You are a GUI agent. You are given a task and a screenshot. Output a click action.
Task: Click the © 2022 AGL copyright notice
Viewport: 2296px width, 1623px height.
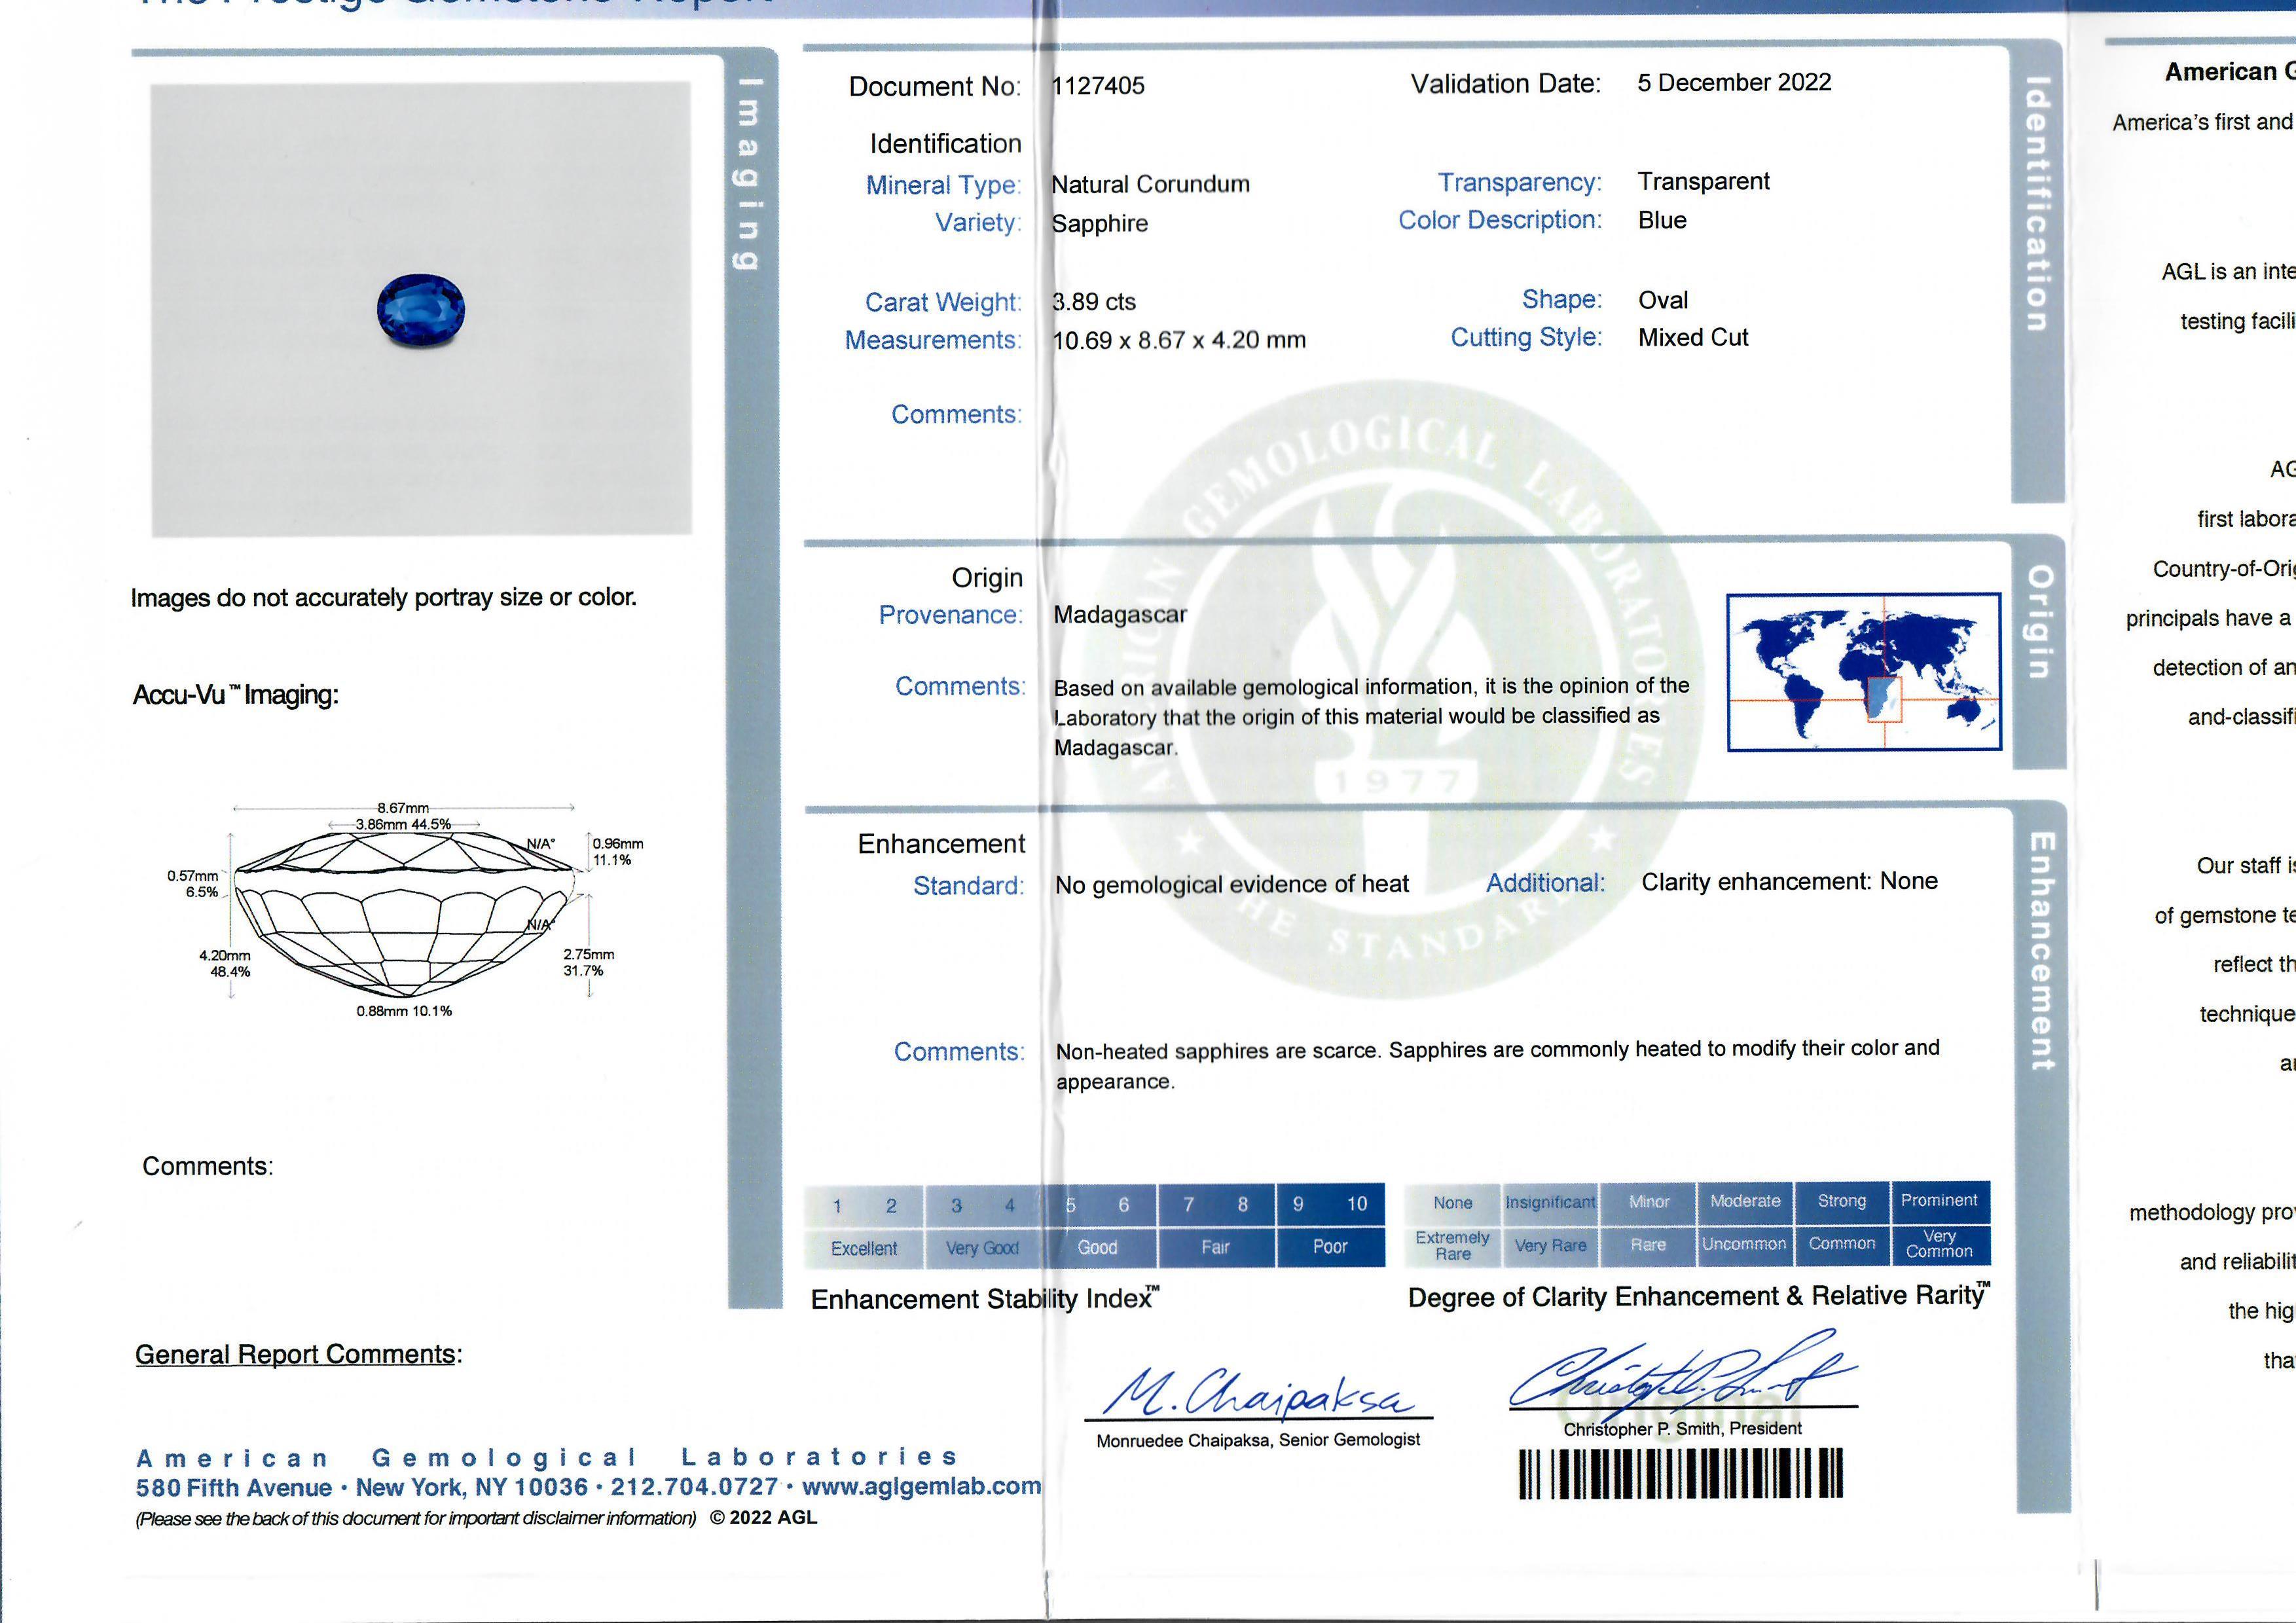764,1518
